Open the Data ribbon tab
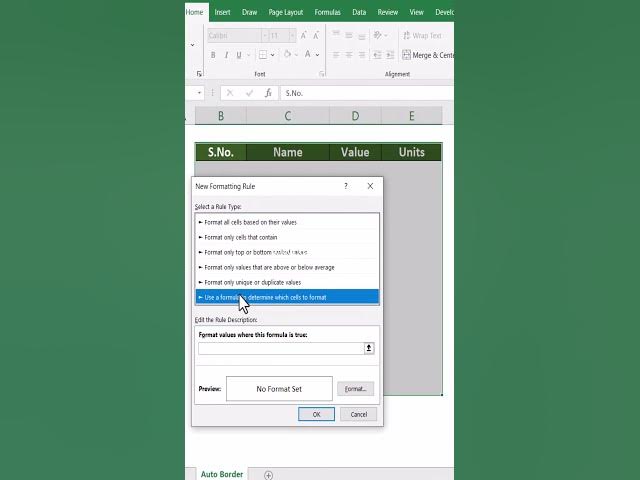This screenshot has width=640, height=480. click(359, 12)
